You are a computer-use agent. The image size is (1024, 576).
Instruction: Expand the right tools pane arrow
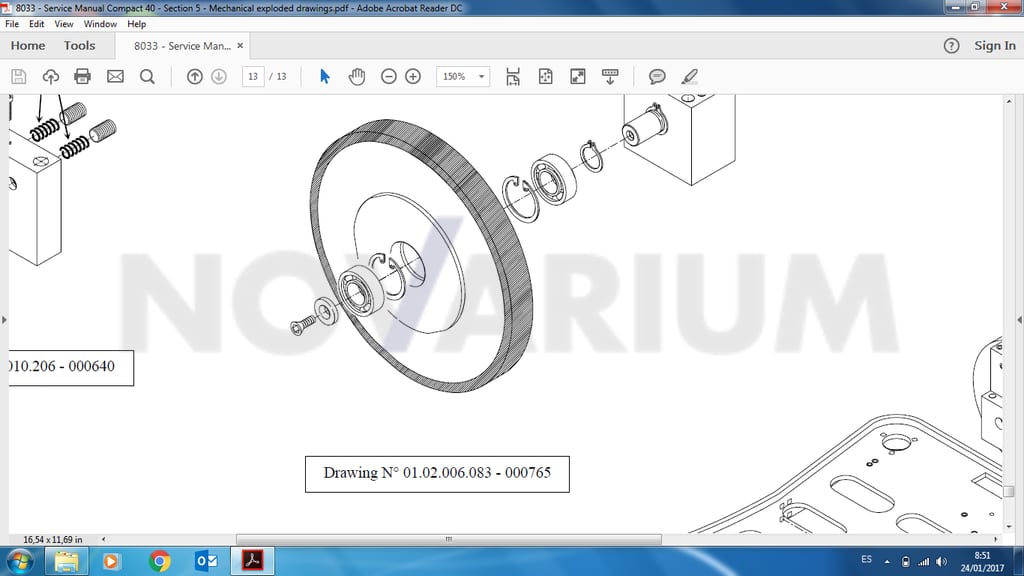pyautogui.click(x=1019, y=320)
